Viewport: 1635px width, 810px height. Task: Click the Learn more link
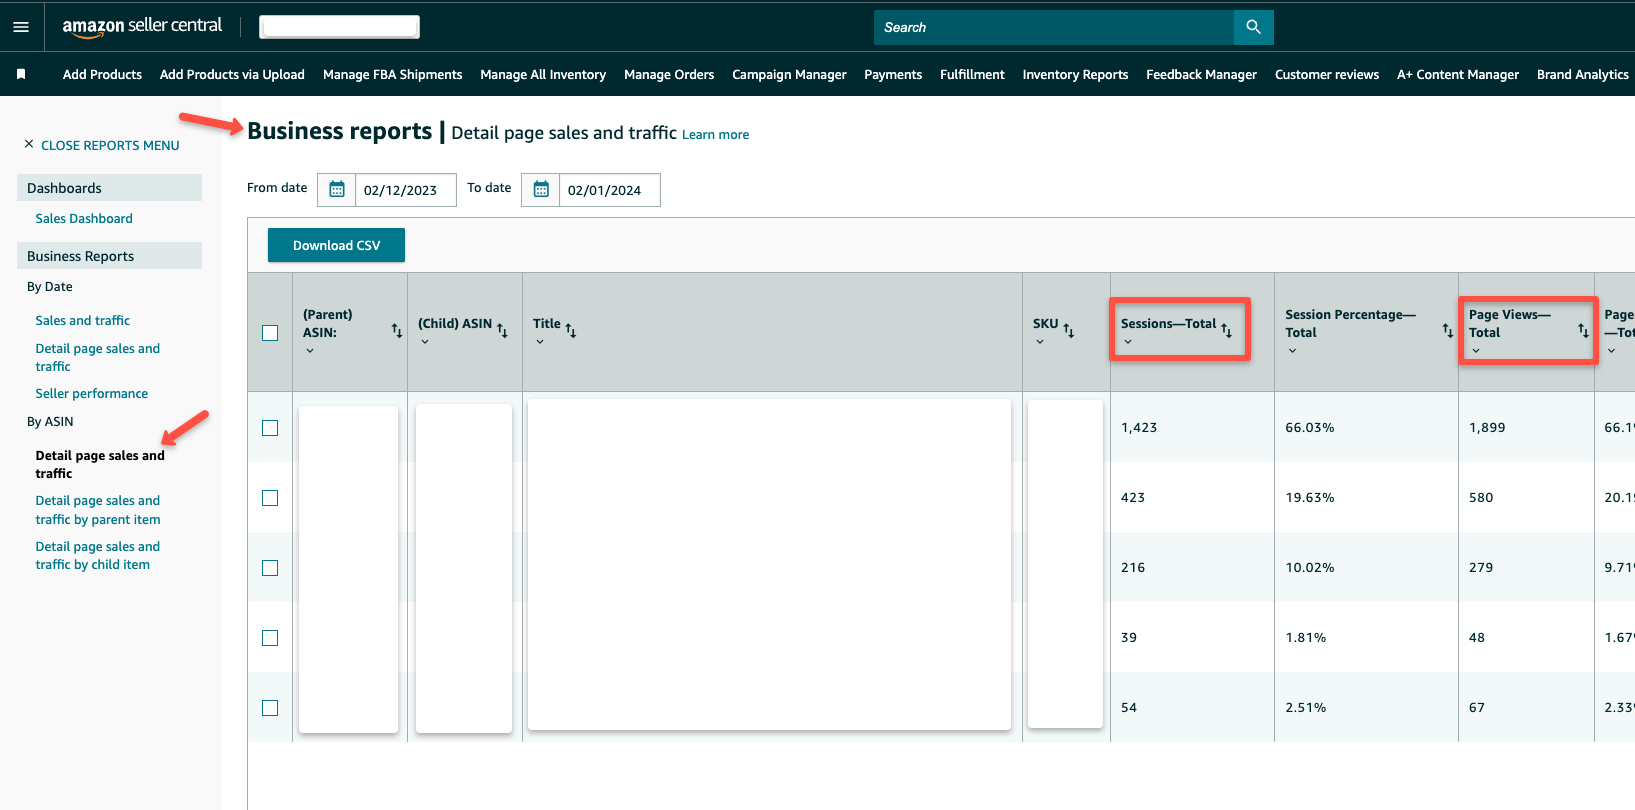(715, 135)
